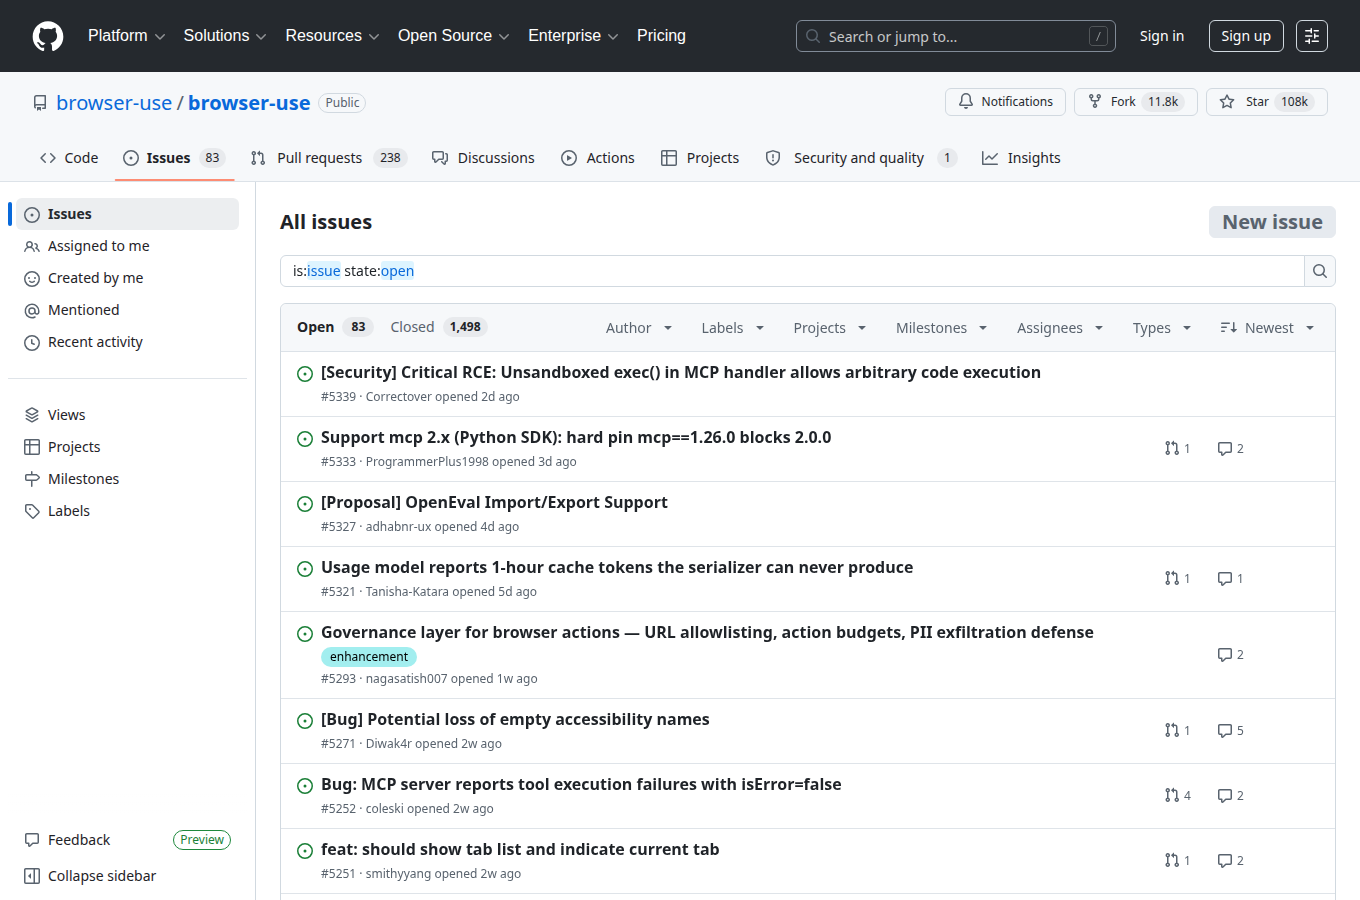
Task: Click the Sign in link
Action: 1162,36
